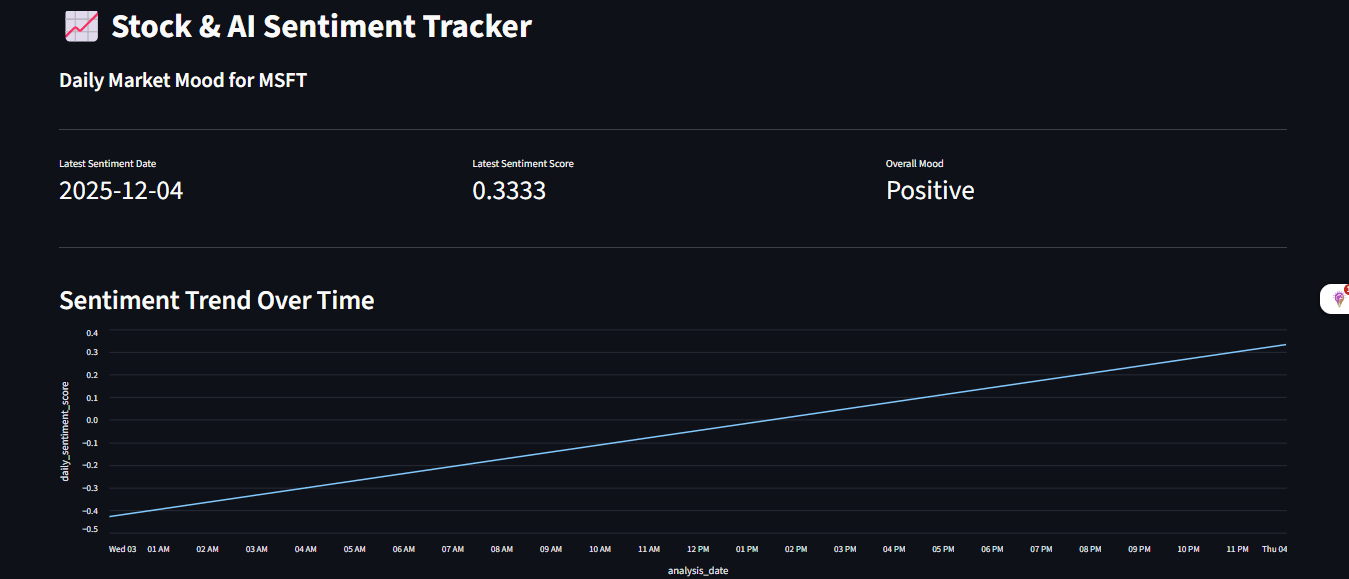Click the 0.0 y-axis tick label
The width and height of the screenshot is (1349, 579).
[92, 420]
